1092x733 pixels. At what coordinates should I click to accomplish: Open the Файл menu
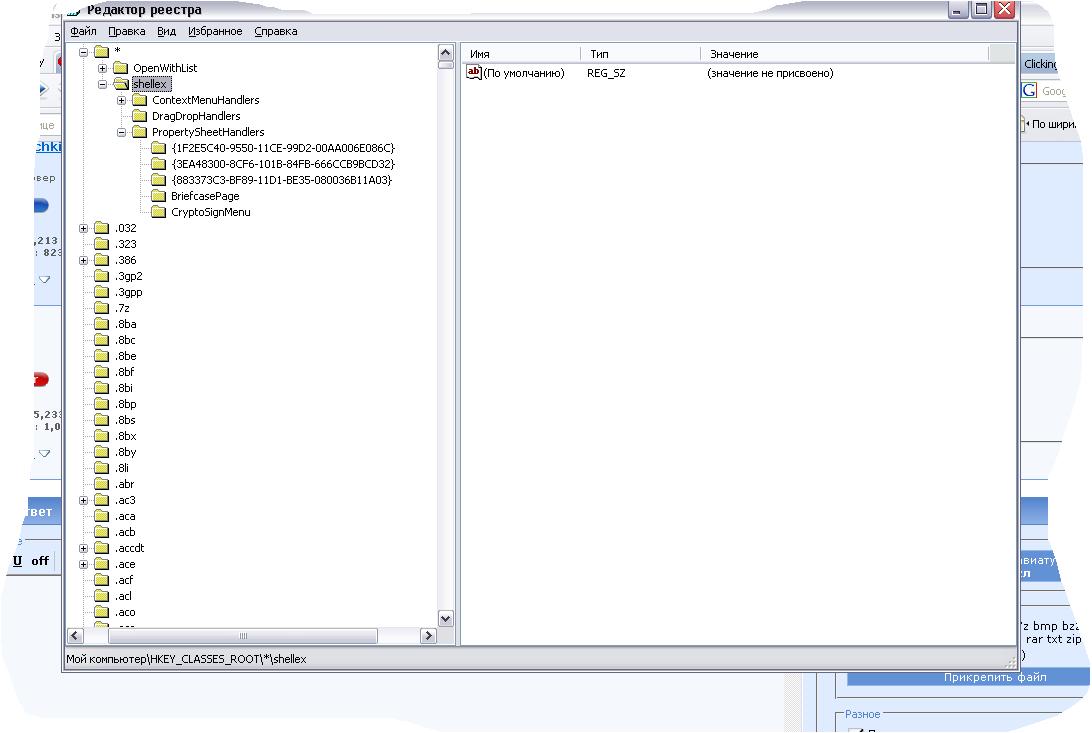[83, 31]
